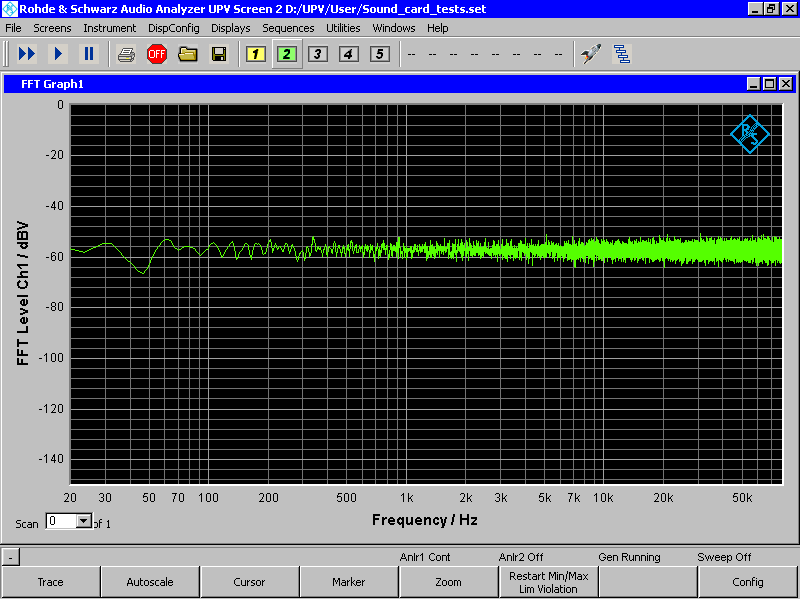Click the Restart Min/Max Lim Violation button
The height and width of the screenshot is (600, 800).
548,582
